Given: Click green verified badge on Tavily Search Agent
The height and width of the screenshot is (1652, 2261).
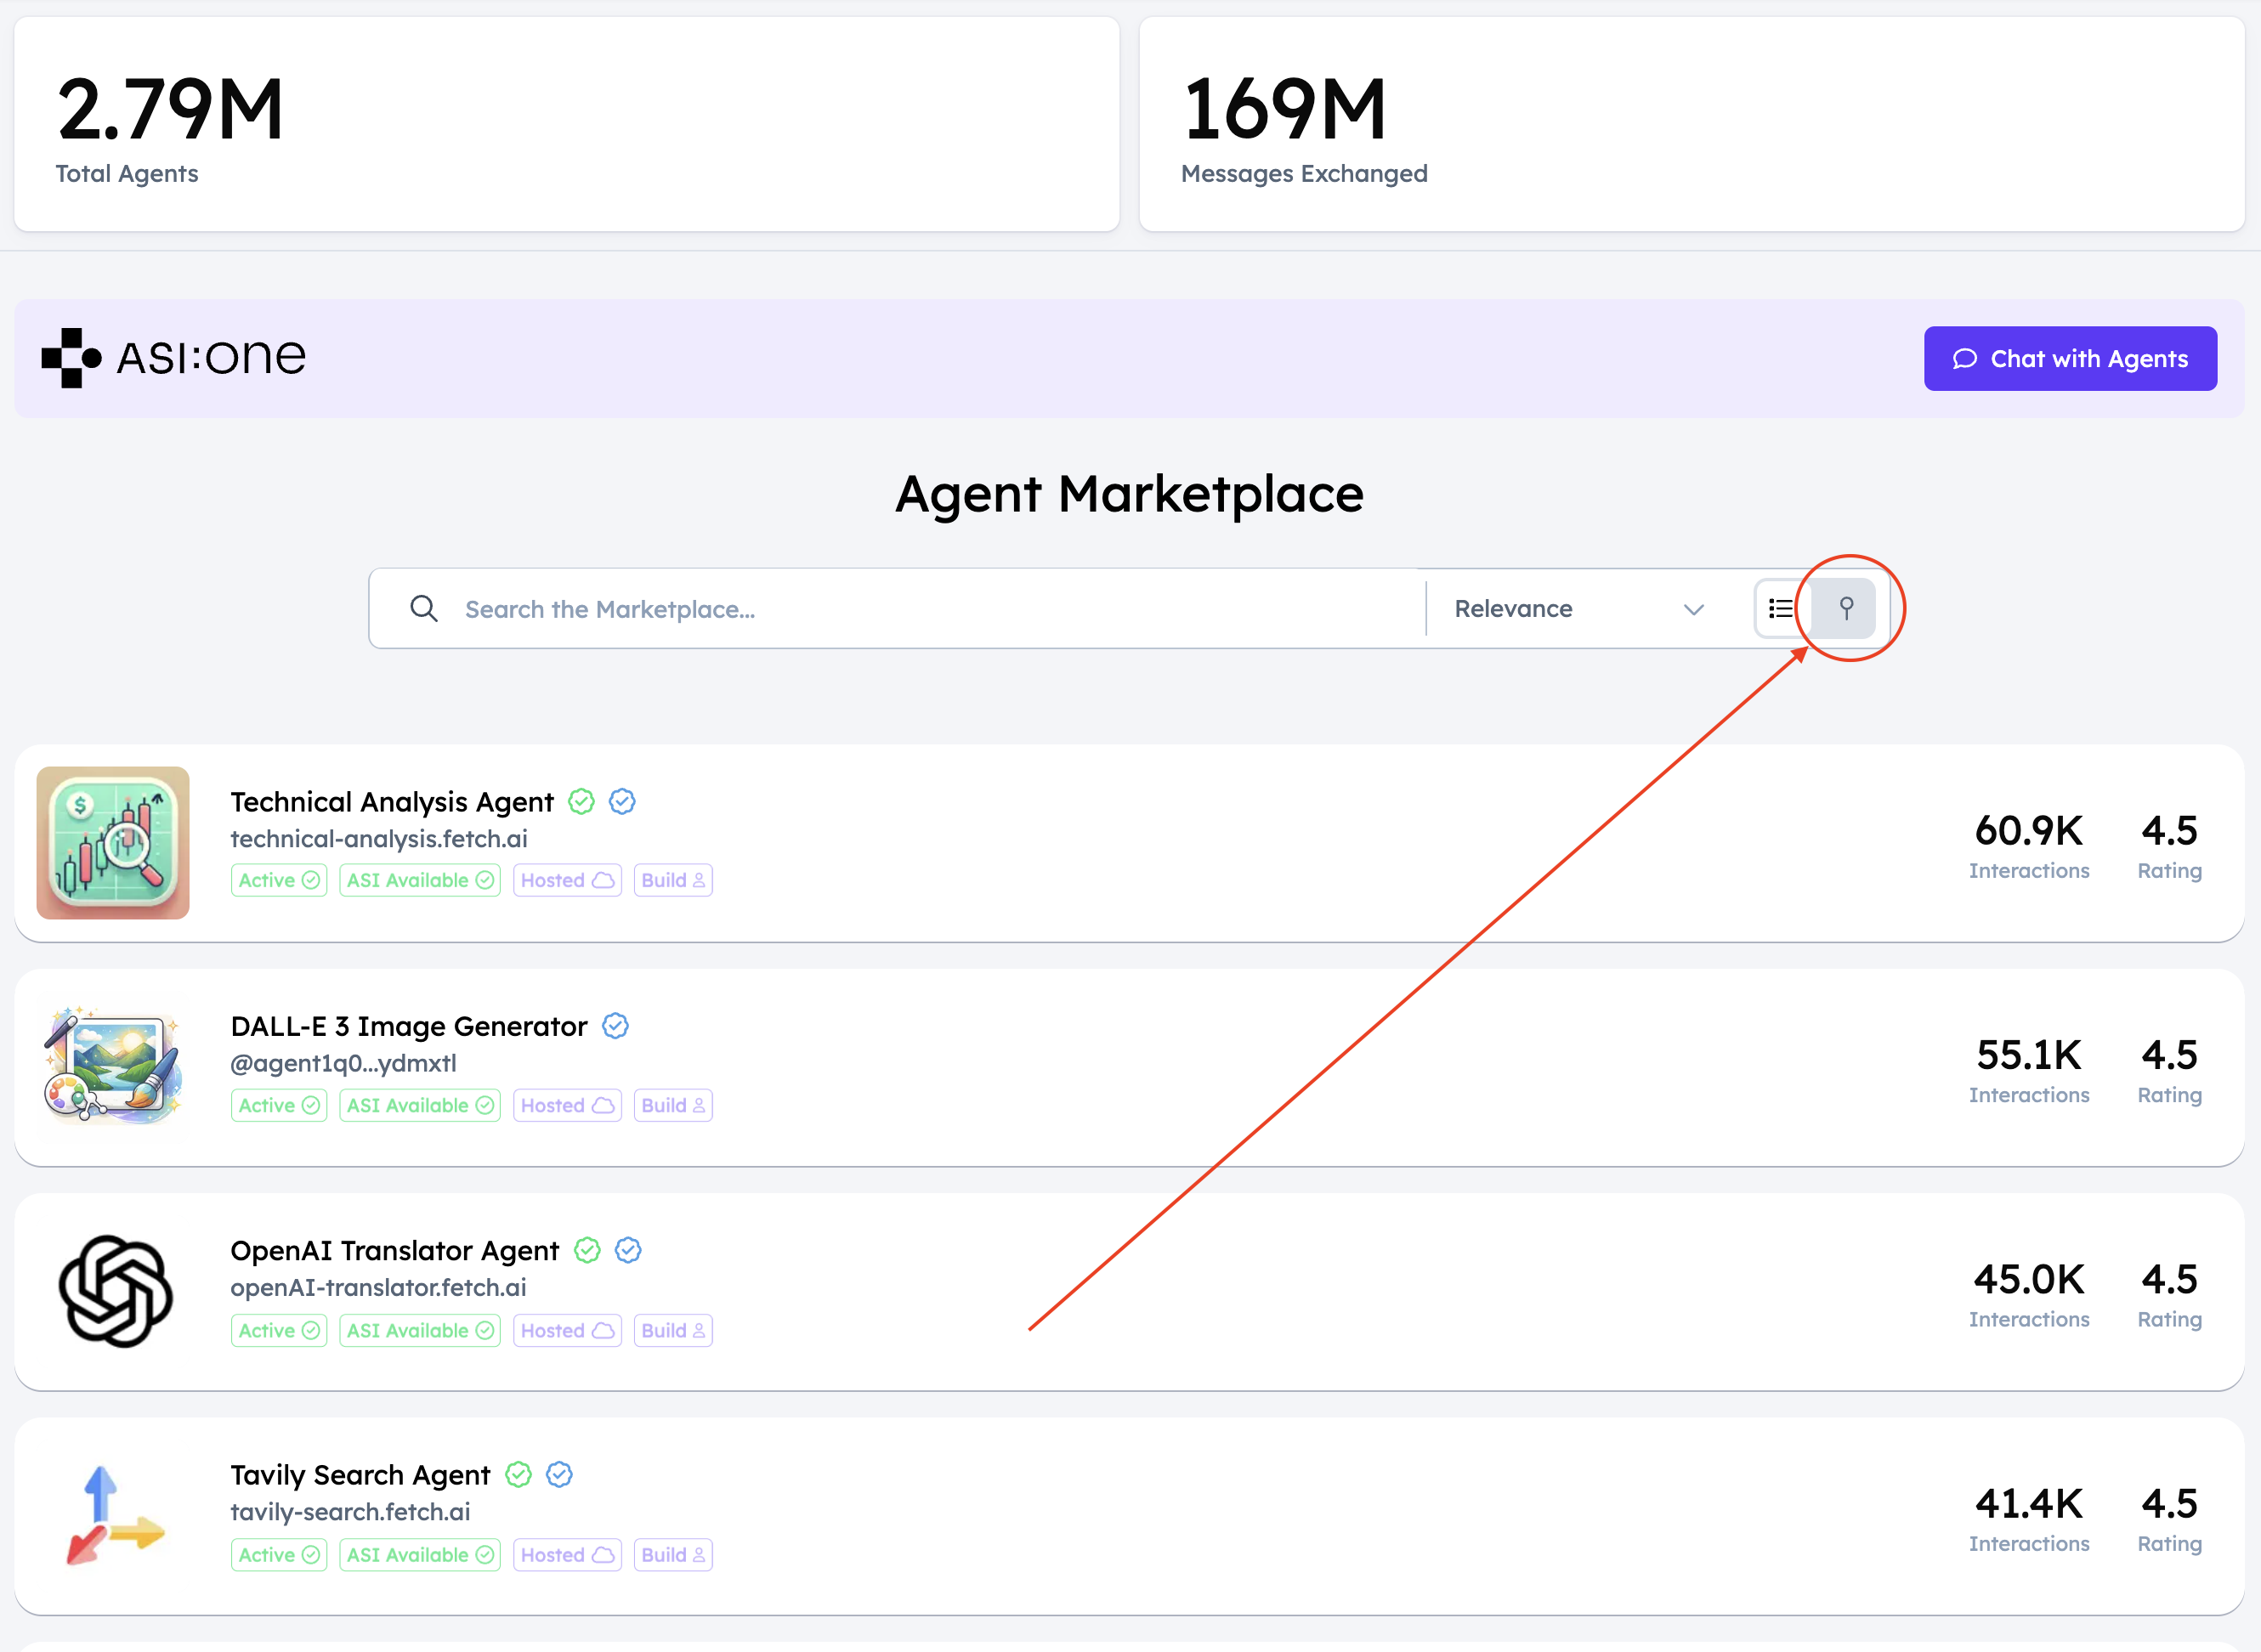Looking at the screenshot, I should click(518, 1475).
